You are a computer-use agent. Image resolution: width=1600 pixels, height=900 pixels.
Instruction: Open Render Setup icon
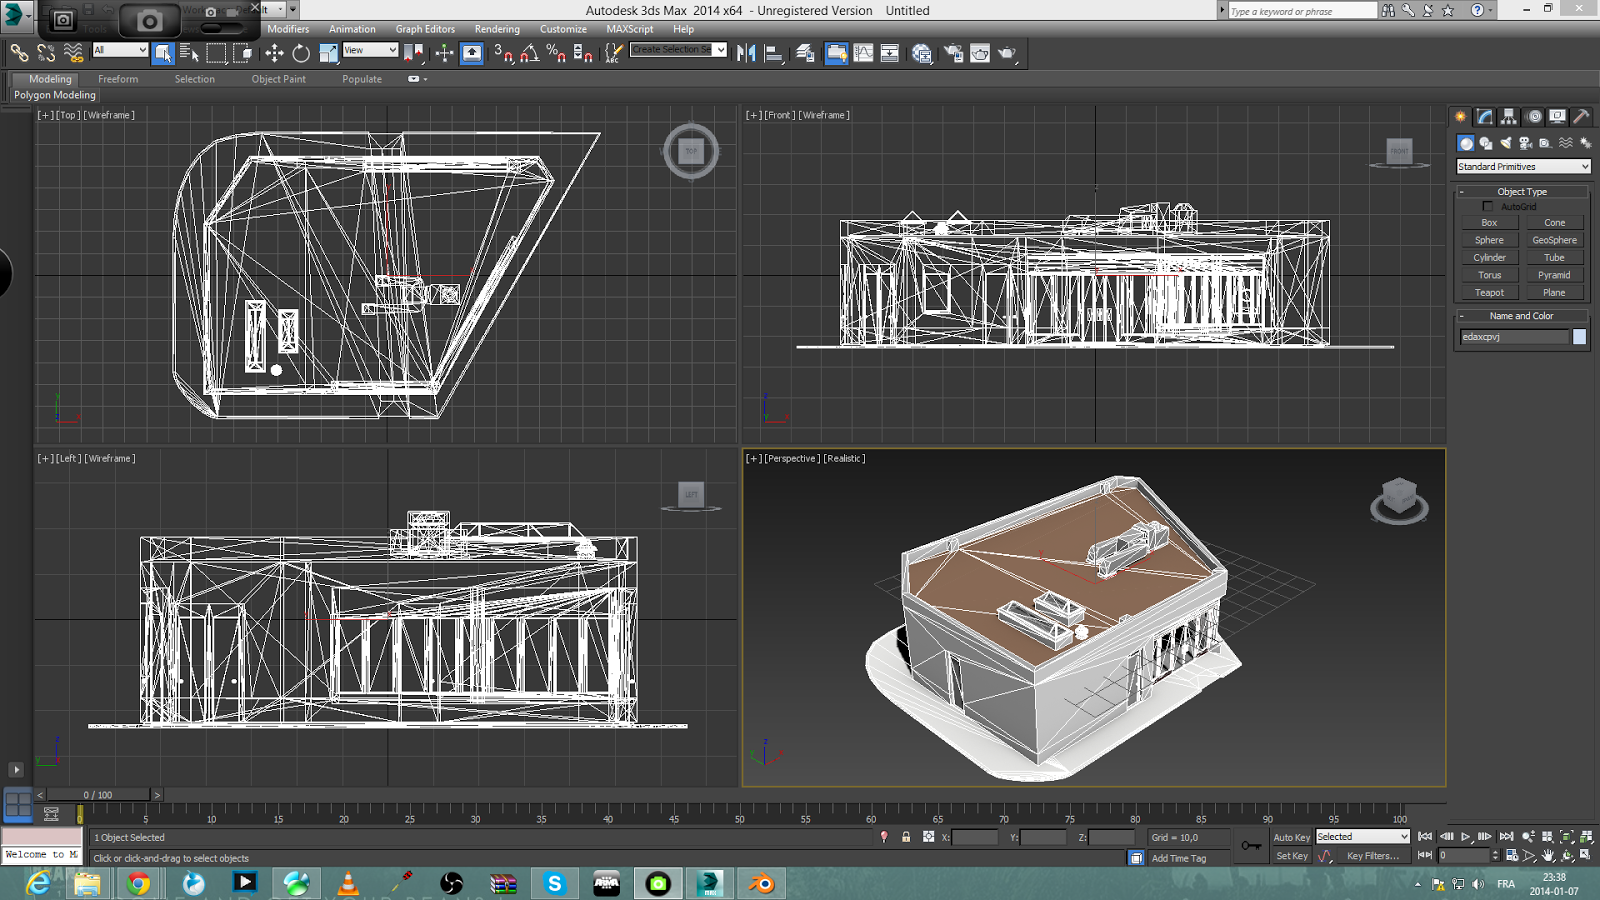tap(953, 53)
